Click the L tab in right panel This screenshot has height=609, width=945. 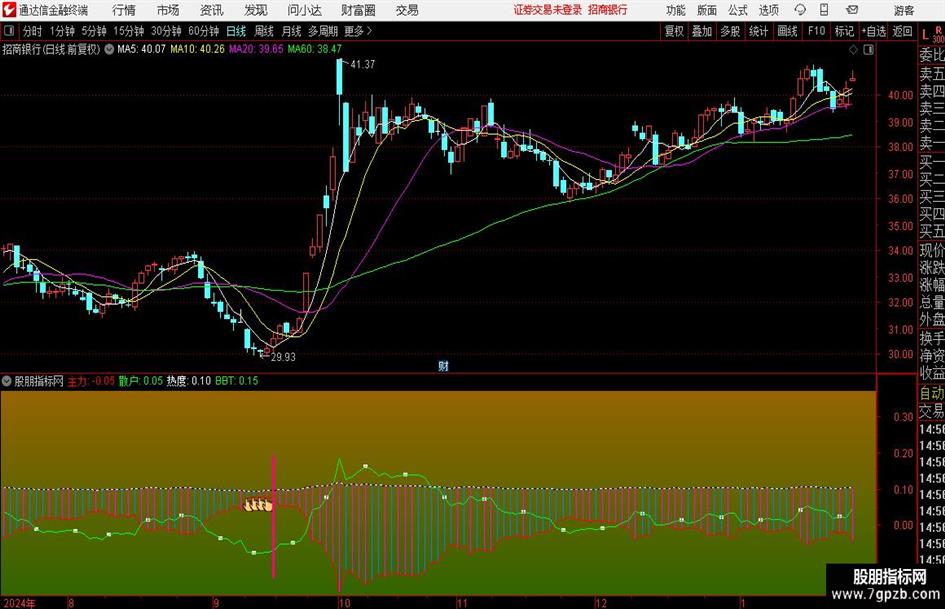925,36
